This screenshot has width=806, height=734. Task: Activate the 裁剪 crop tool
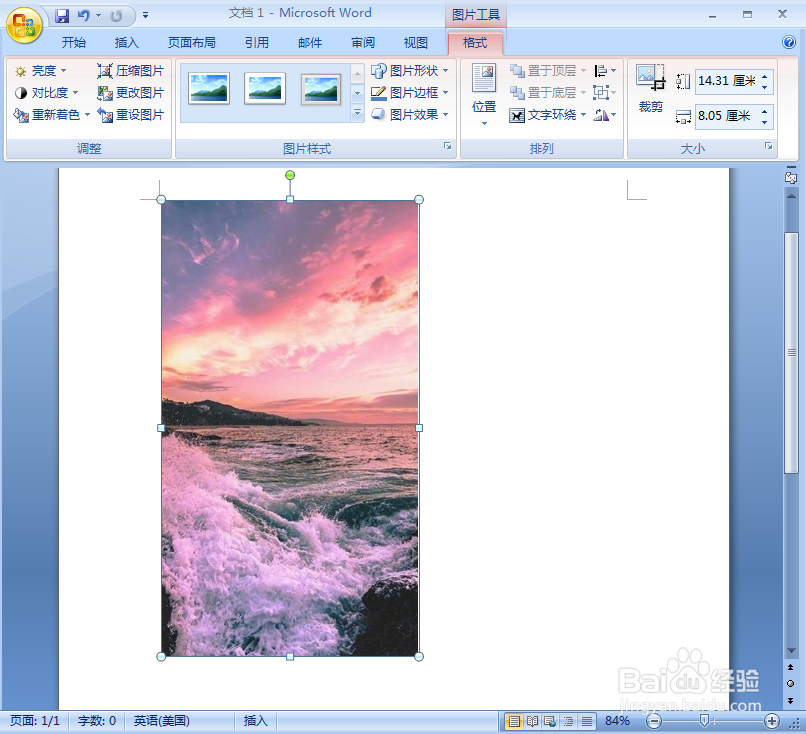pos(651,88)
